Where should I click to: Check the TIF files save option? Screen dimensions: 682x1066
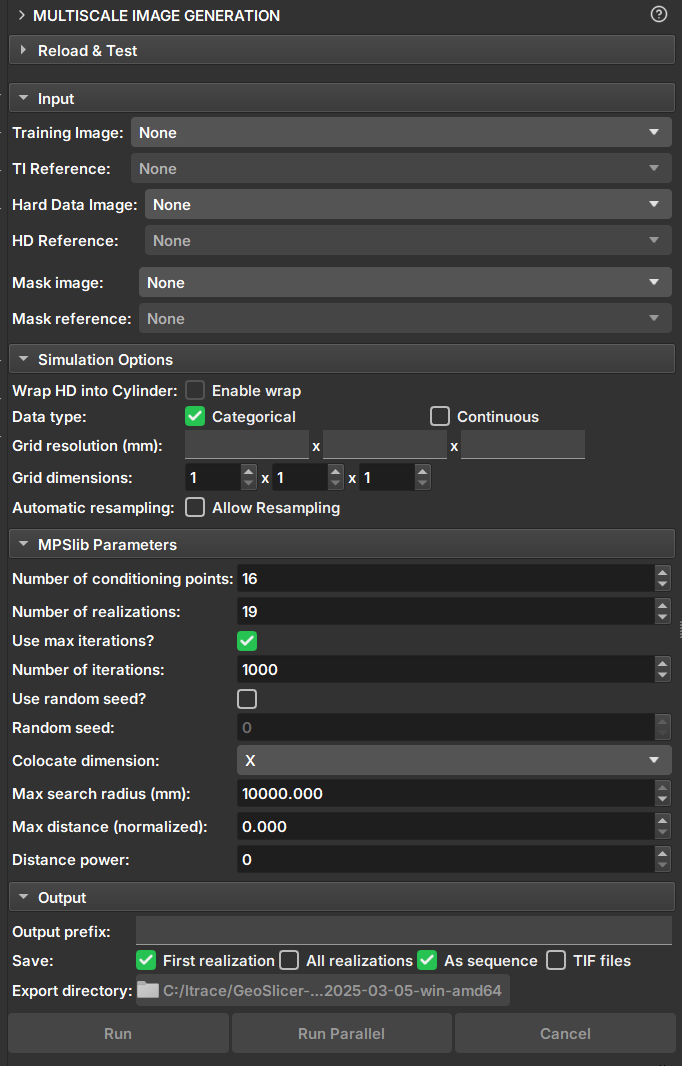click(x=556, y=960)
